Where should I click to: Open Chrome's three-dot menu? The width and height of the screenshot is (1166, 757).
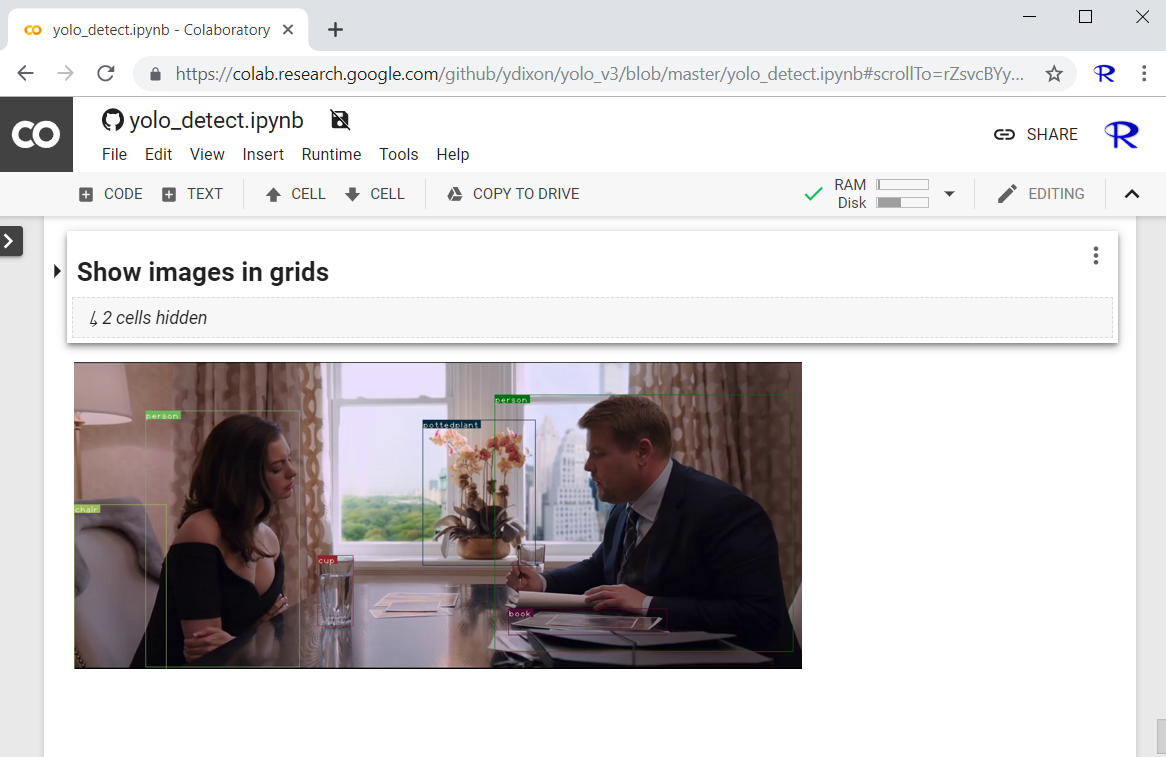pyautogui.click(x=1144, y=74)
